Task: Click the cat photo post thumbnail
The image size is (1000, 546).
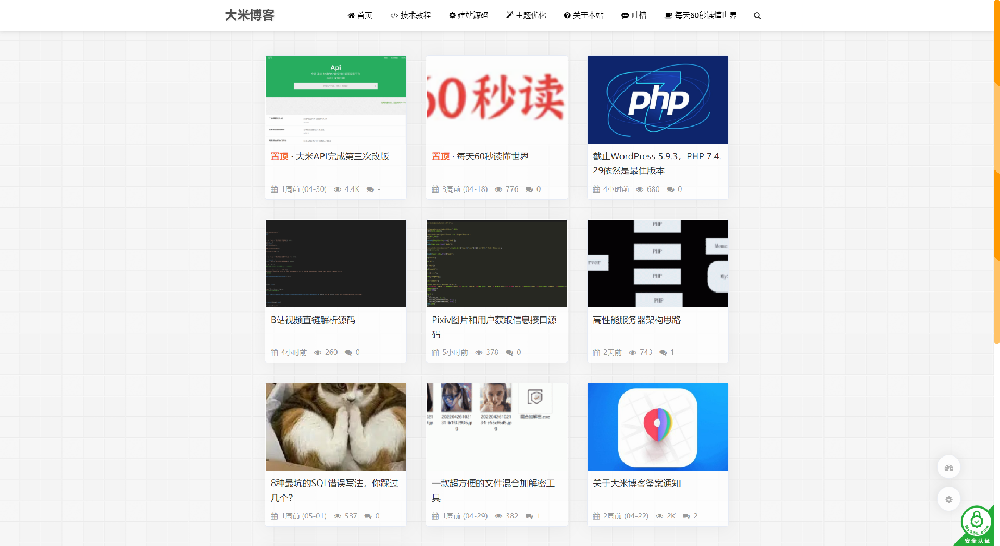Action: tap(336, 427)
